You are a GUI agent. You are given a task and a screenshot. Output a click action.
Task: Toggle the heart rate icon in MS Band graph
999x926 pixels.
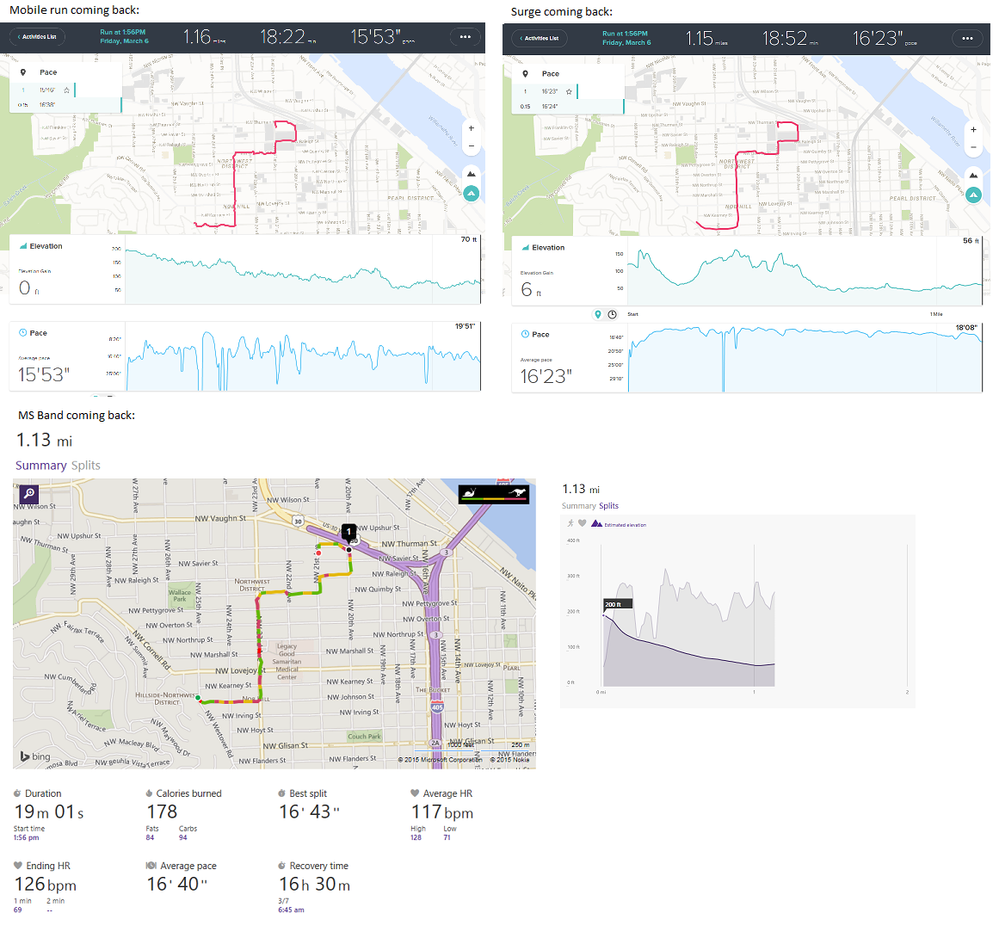(x=582, y=523)
